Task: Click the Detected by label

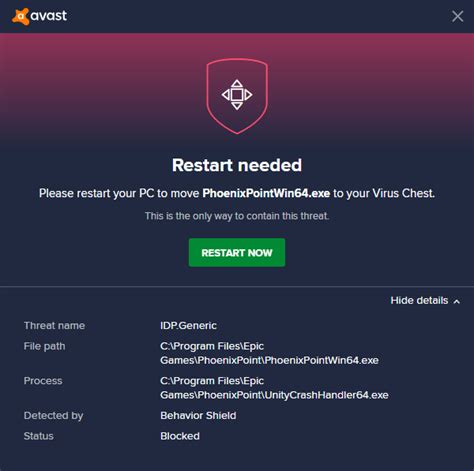Action: (x=53, y=416)
